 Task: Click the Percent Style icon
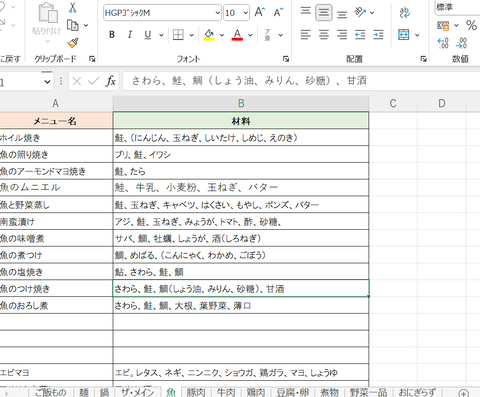pos(471,25)
